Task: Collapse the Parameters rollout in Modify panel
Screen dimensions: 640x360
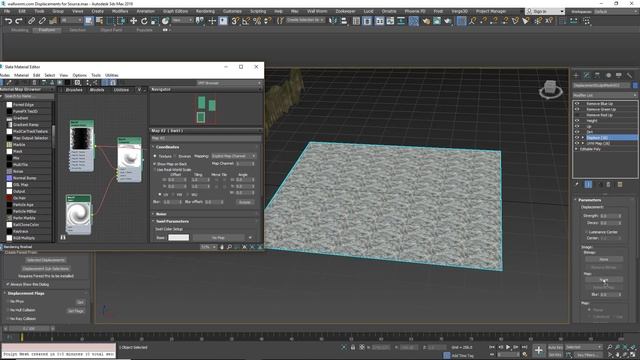Action: (589, 200)
